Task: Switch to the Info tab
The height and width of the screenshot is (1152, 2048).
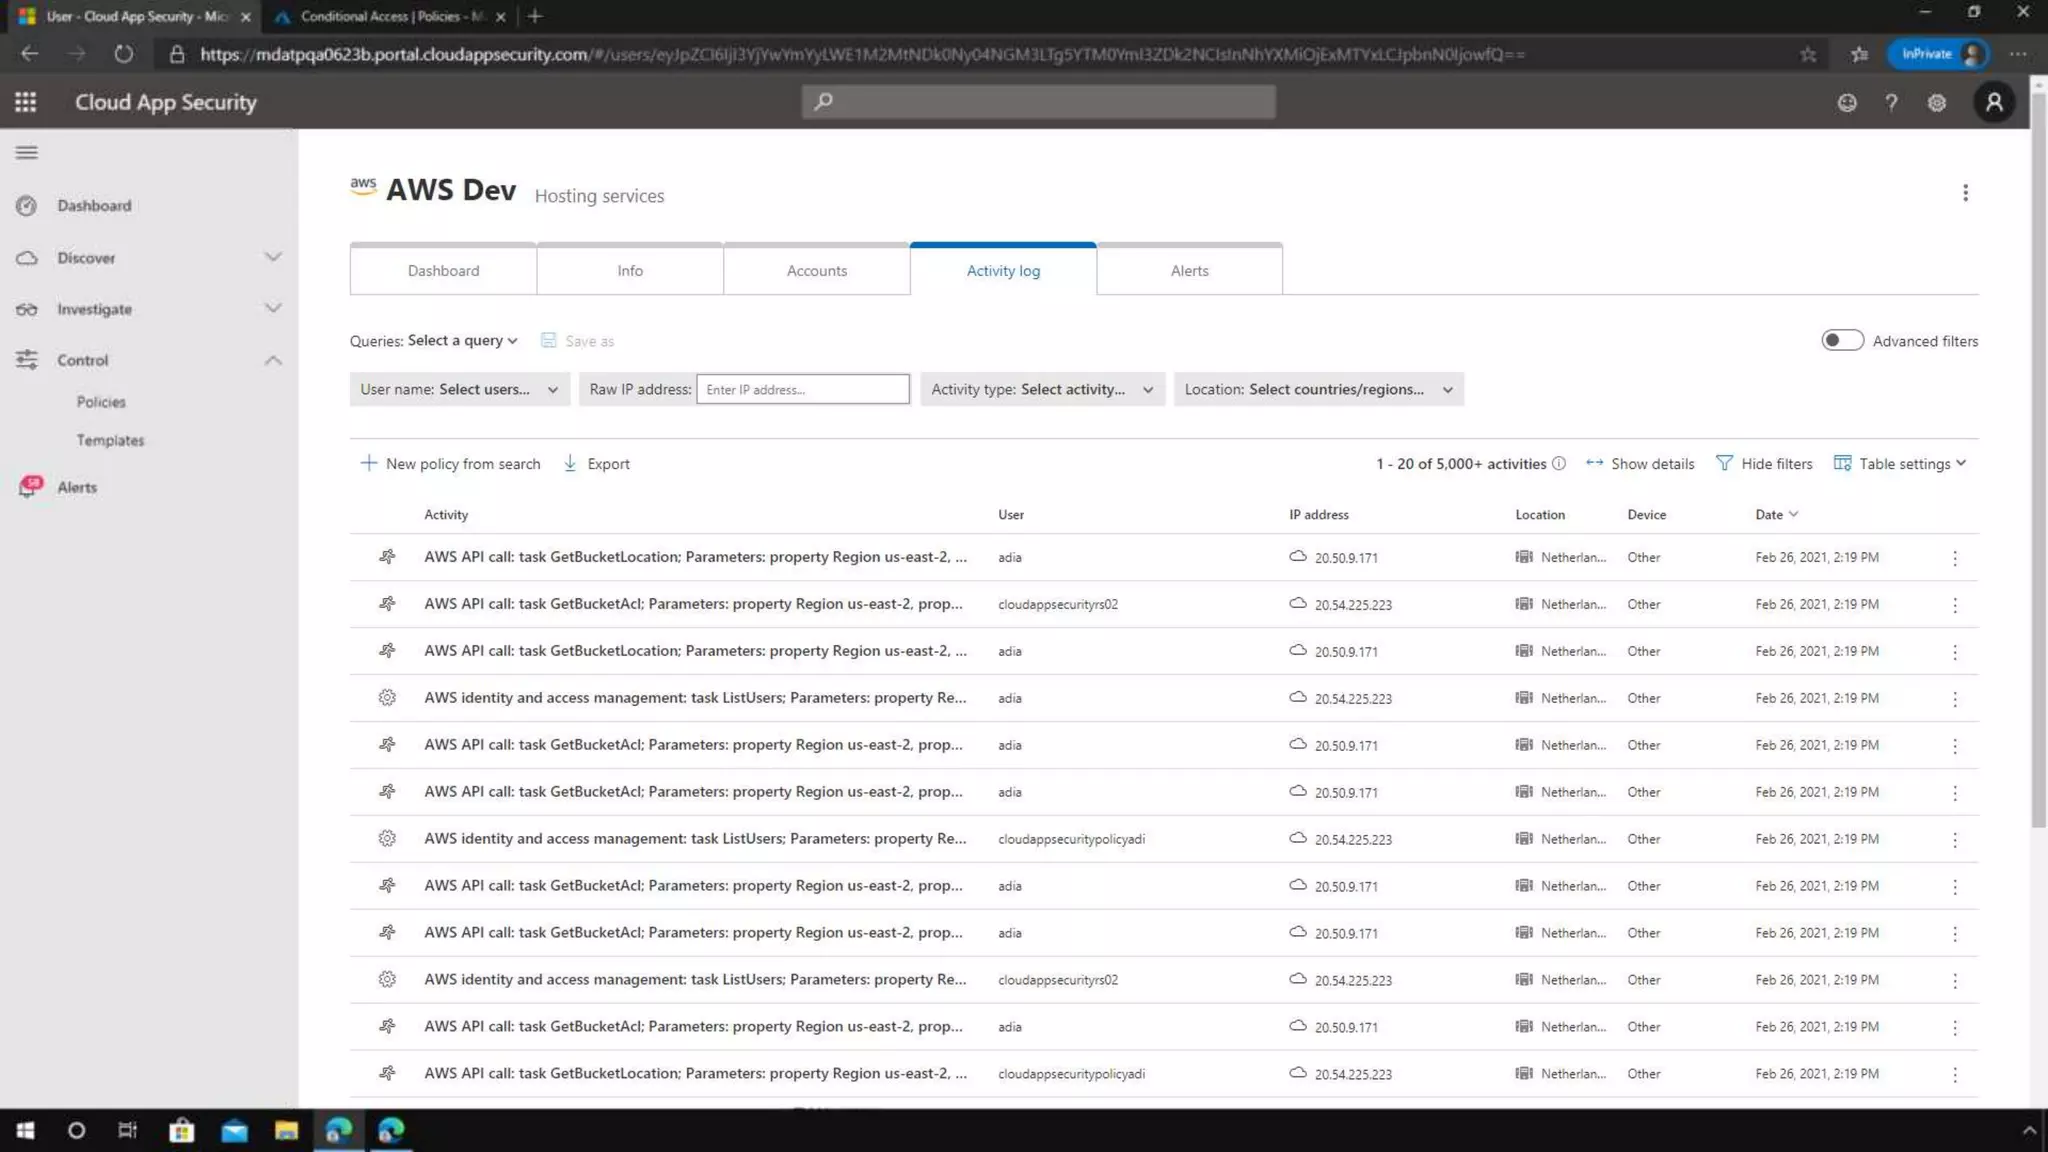Action: (630, 270)
